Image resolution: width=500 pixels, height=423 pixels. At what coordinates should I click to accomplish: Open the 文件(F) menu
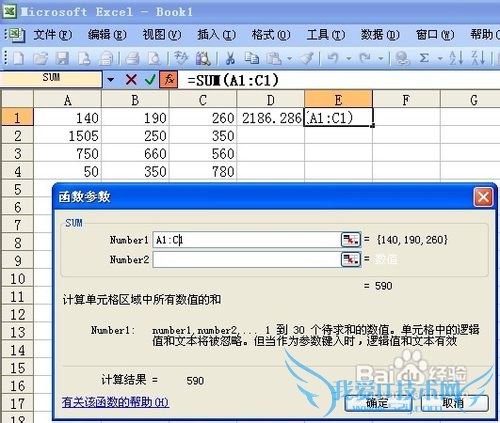click(53, 35)
